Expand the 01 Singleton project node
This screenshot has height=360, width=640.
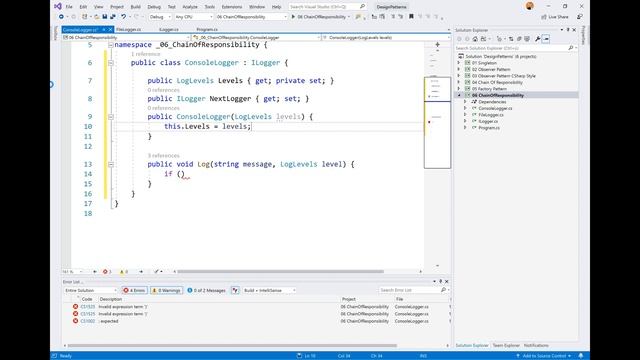tap(459, 63)
